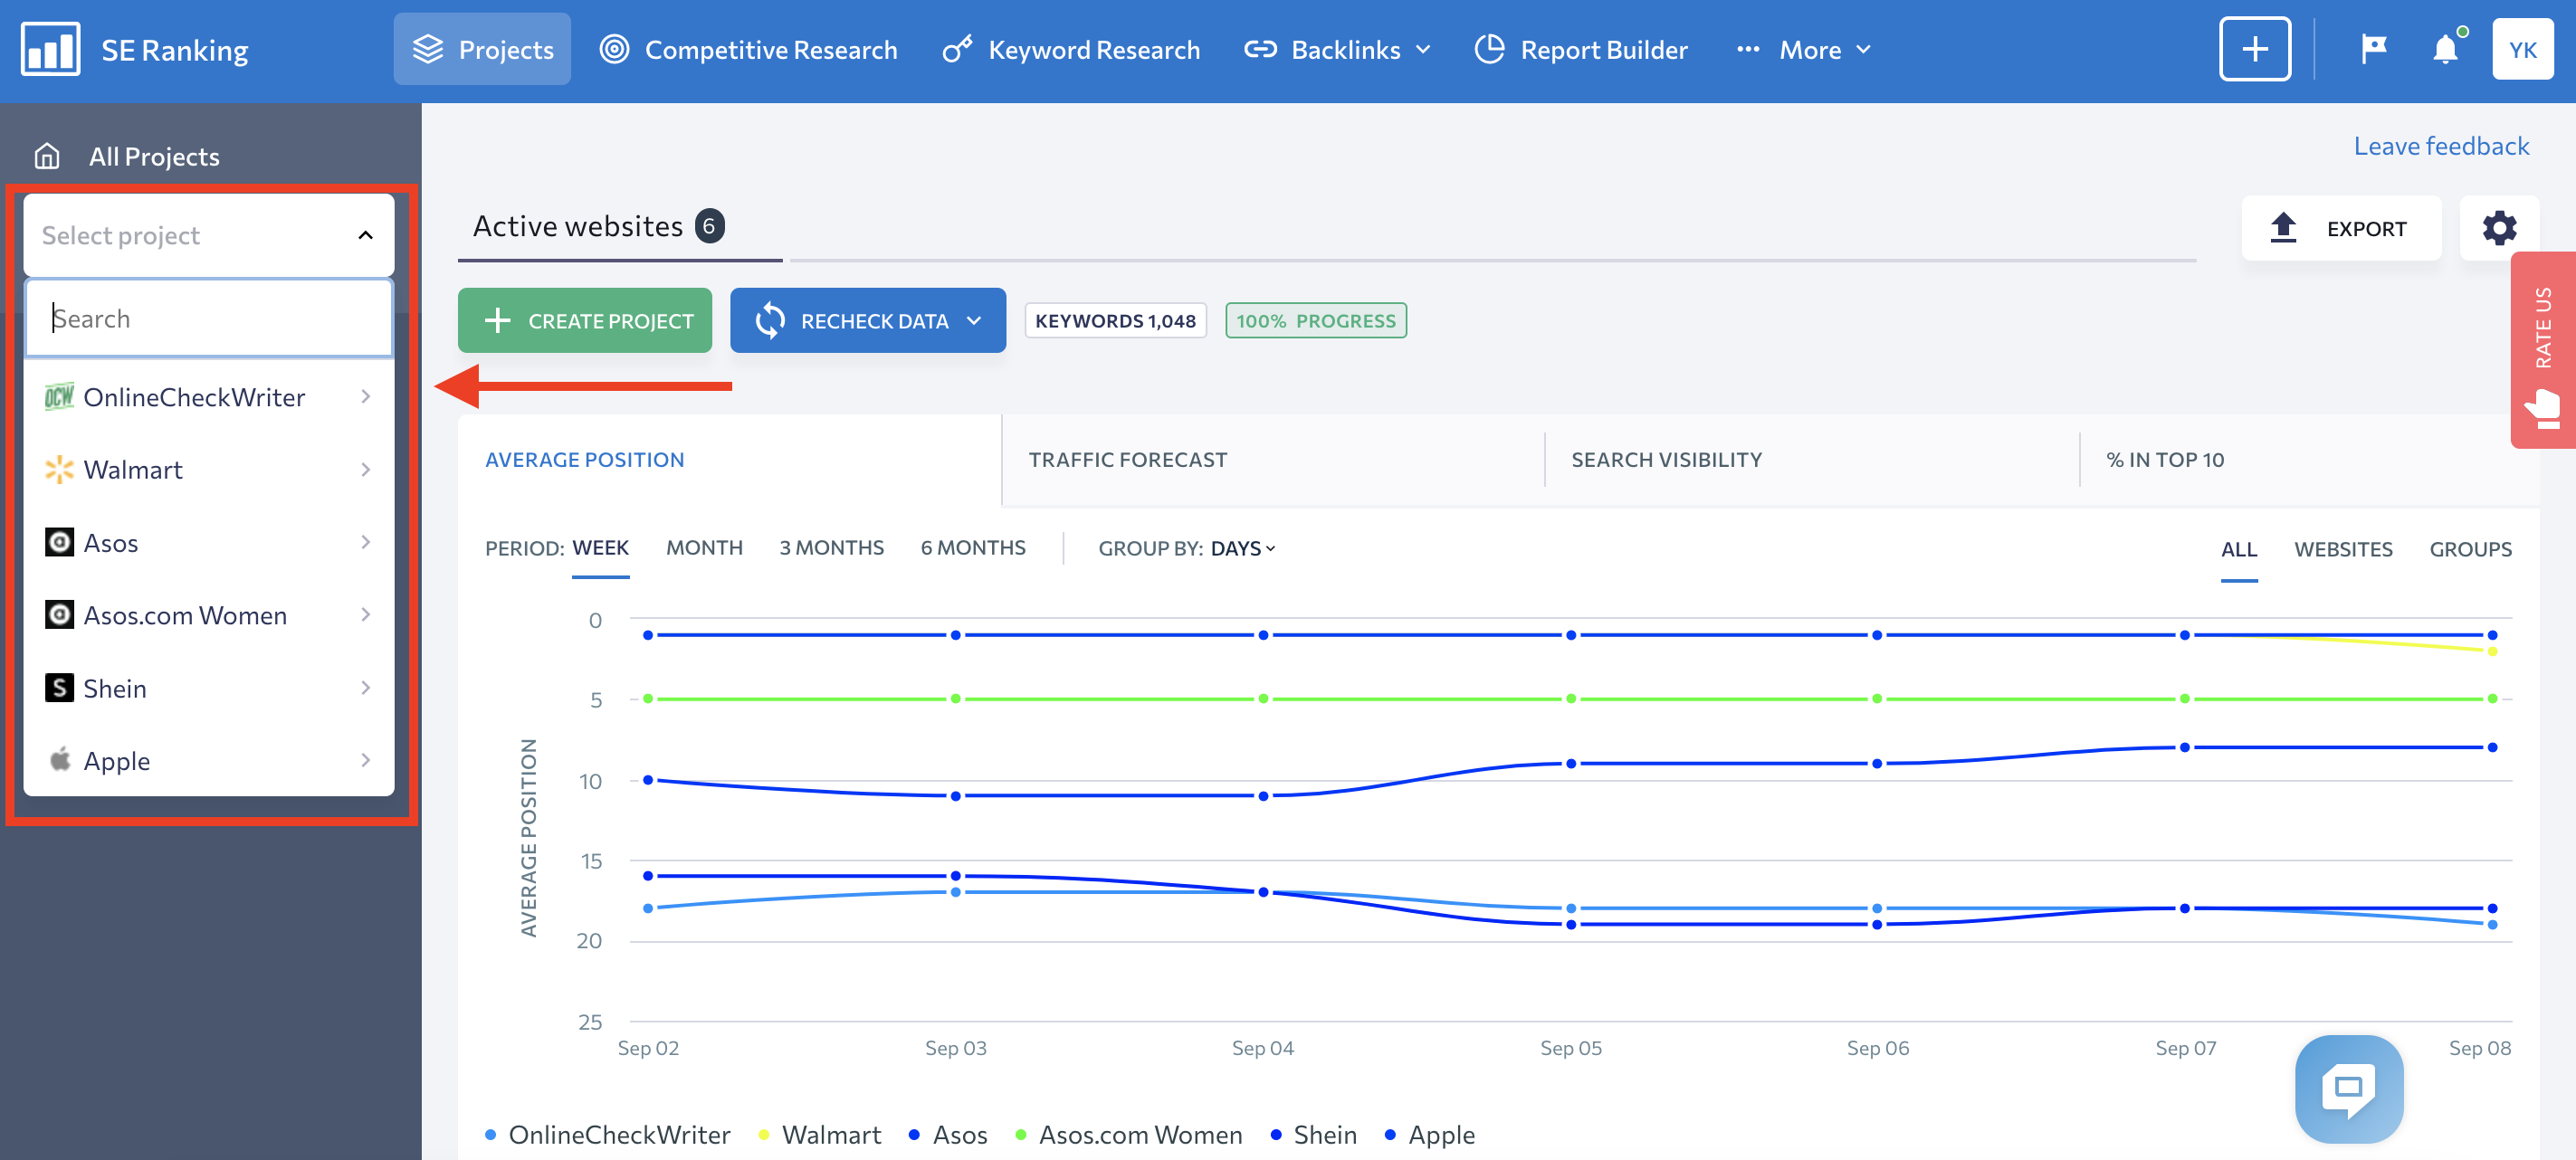This screenshot has height=1160, width=2576.
Task: Click Leave feedback link
Action: coord(2441,146)
